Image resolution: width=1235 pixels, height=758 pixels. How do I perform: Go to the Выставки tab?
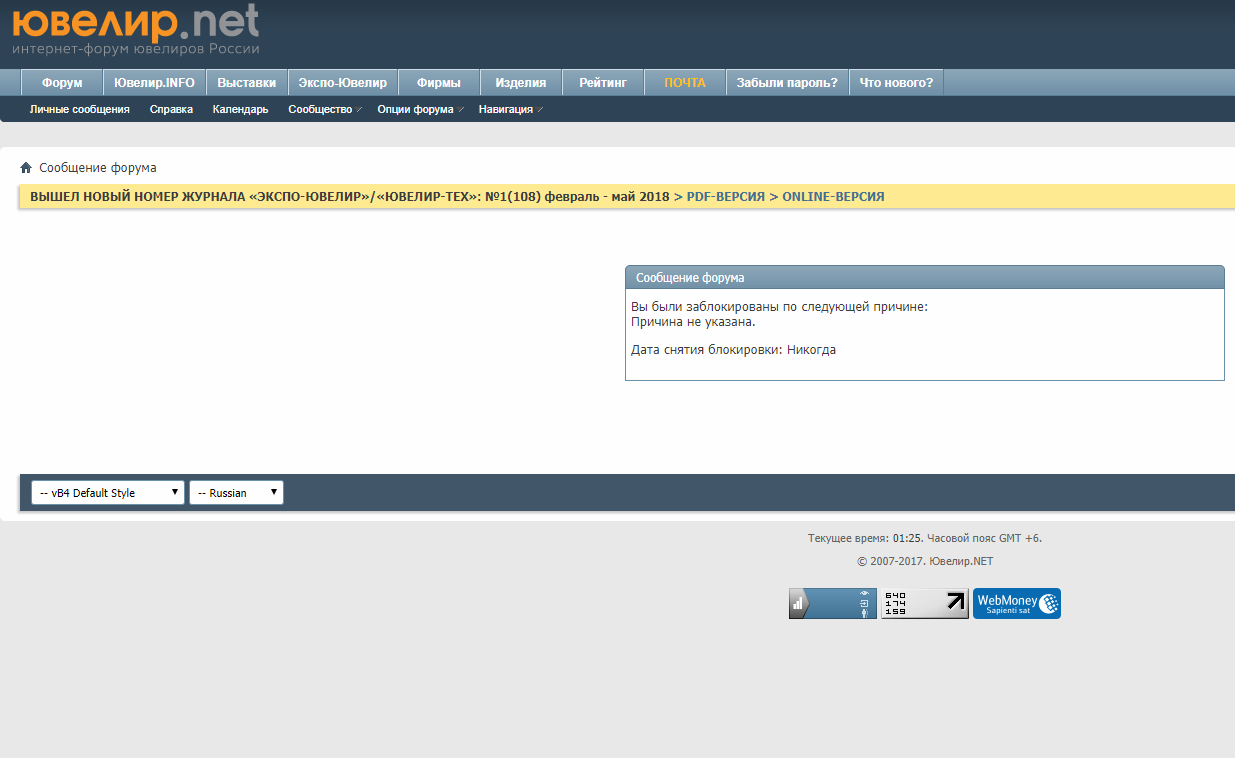(246, 83)
